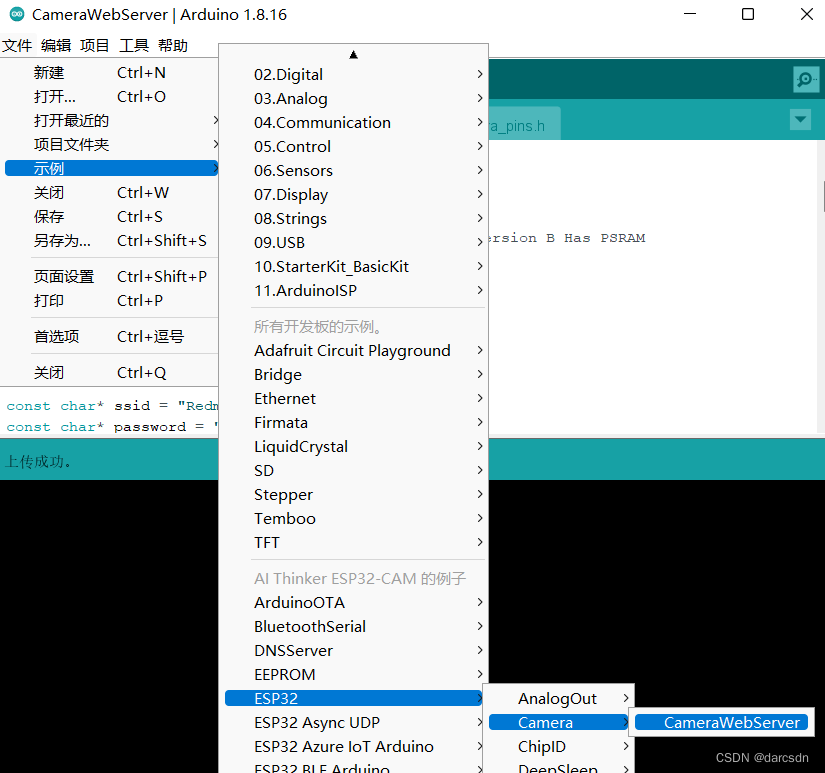
Task: Open DNSServer examples submenu
Action: pyautogui.click(x=354, y=650)
